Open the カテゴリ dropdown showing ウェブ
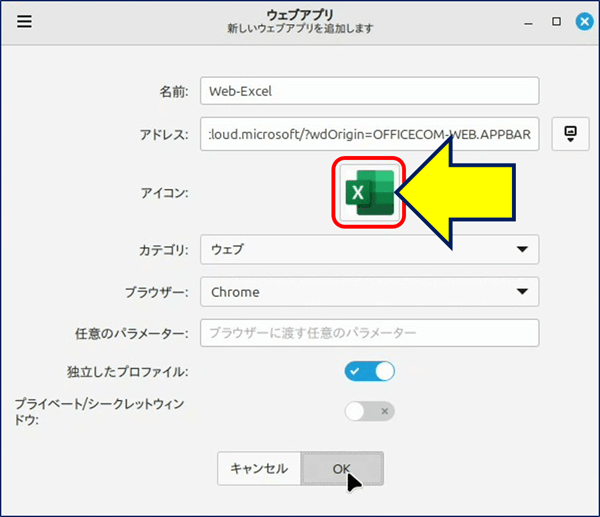The width and height of the screenshot is (600, 517). coord(369,250)
